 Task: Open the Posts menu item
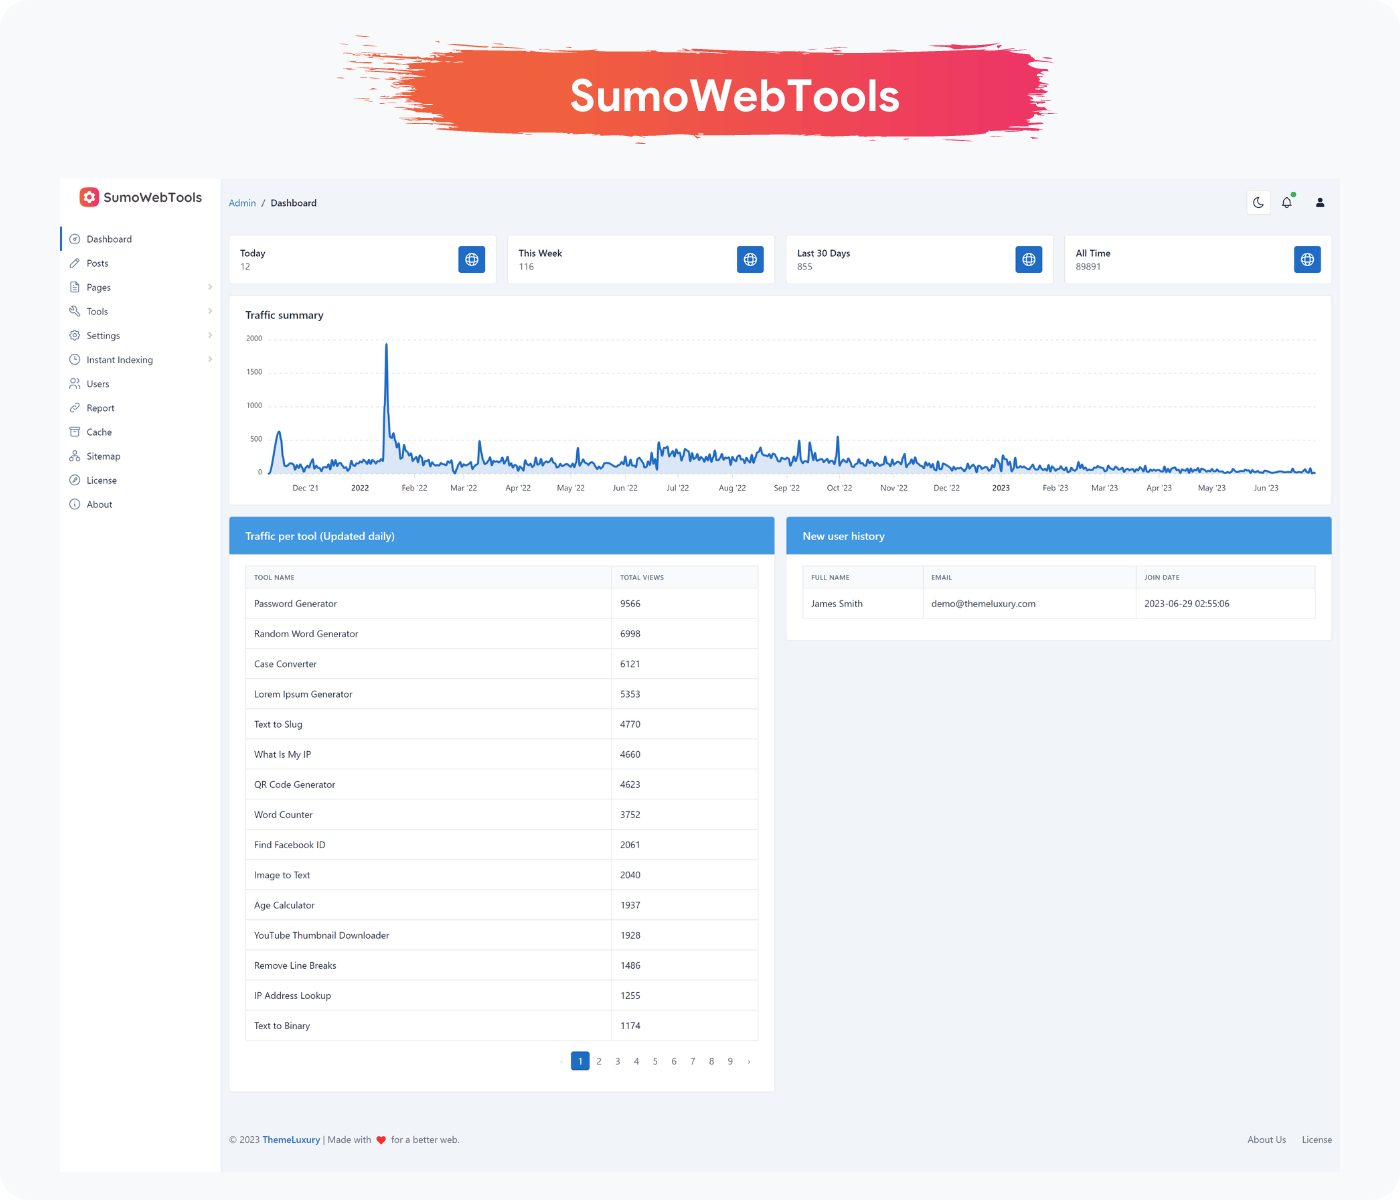click(x=97, y=263)
